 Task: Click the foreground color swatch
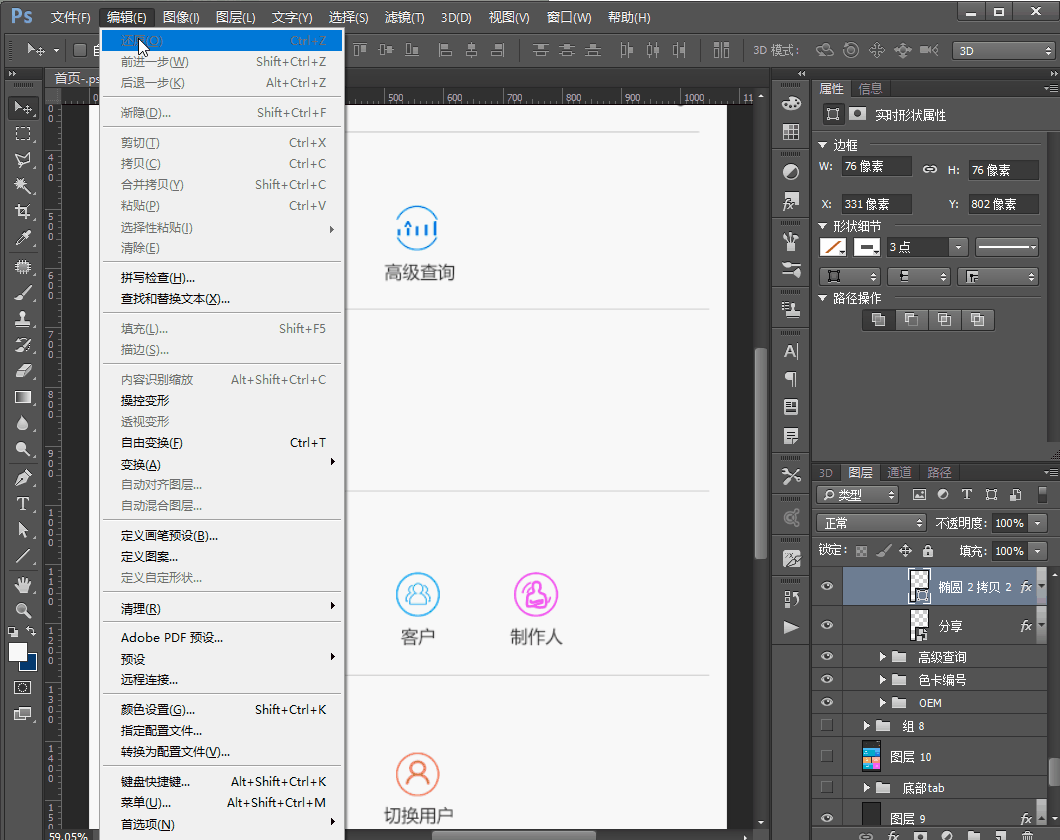tap(18, 652)
